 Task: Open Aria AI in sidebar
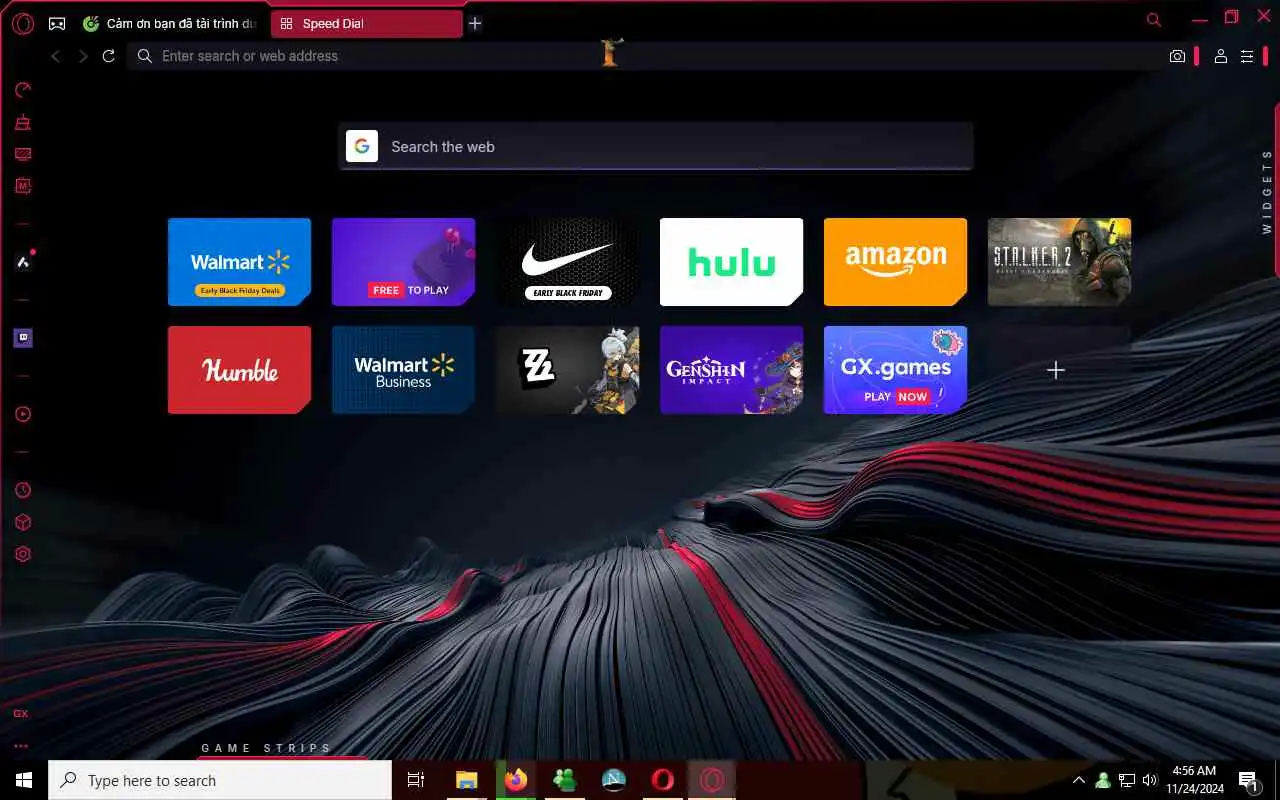pyautogui.click(x=23, y=262)
